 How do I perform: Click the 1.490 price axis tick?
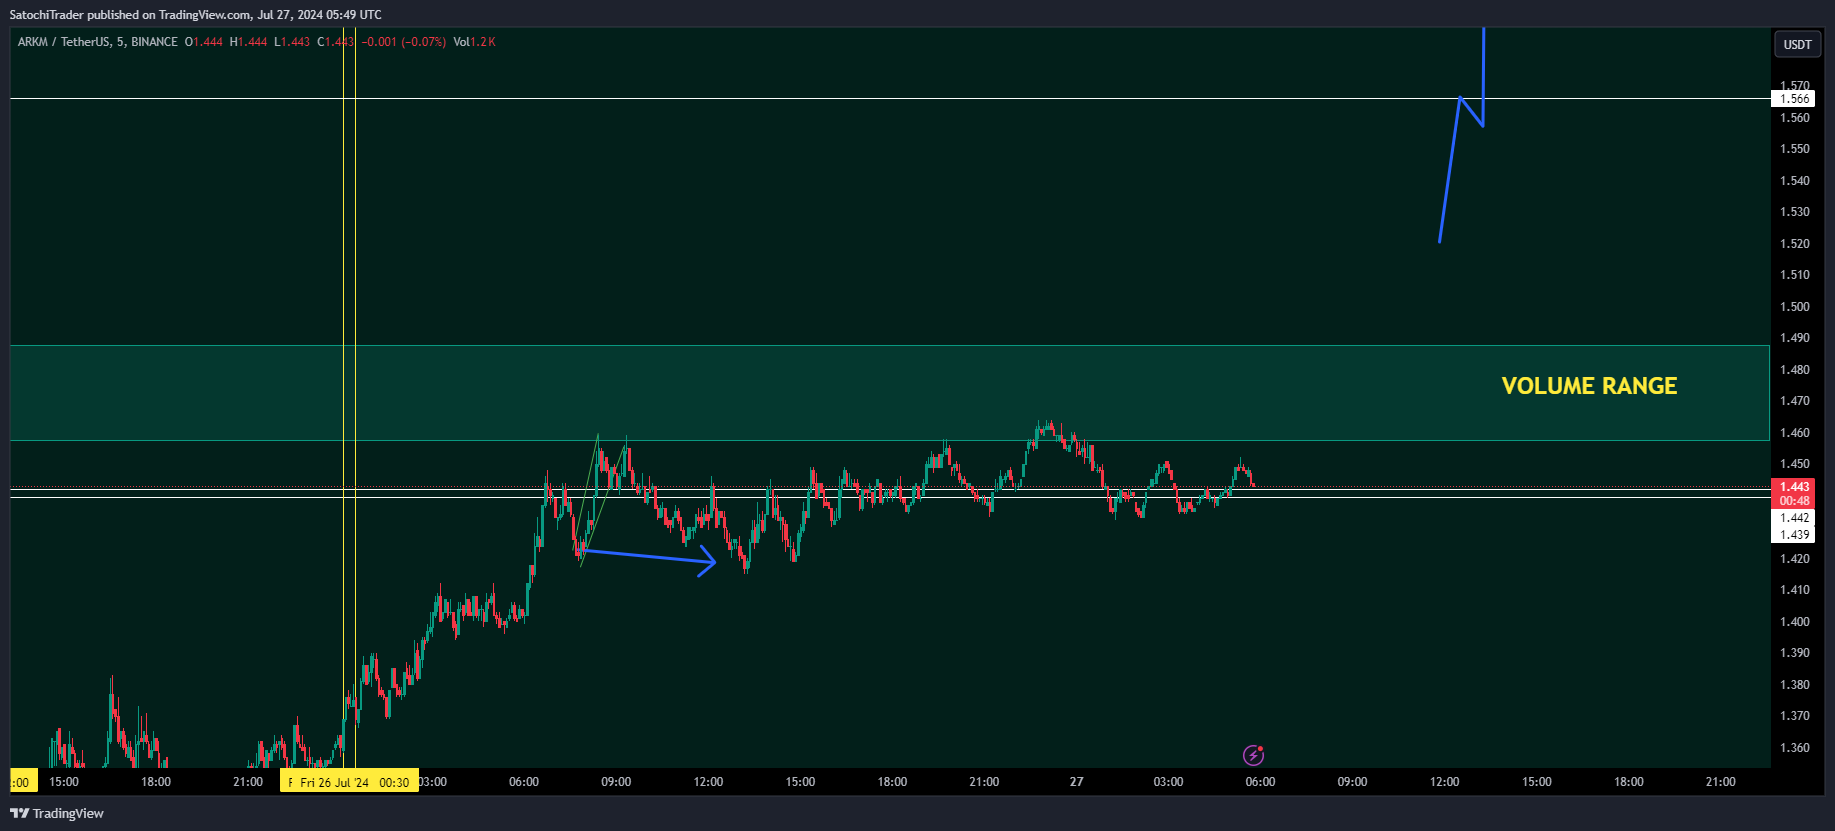(x=1794, y=338)
